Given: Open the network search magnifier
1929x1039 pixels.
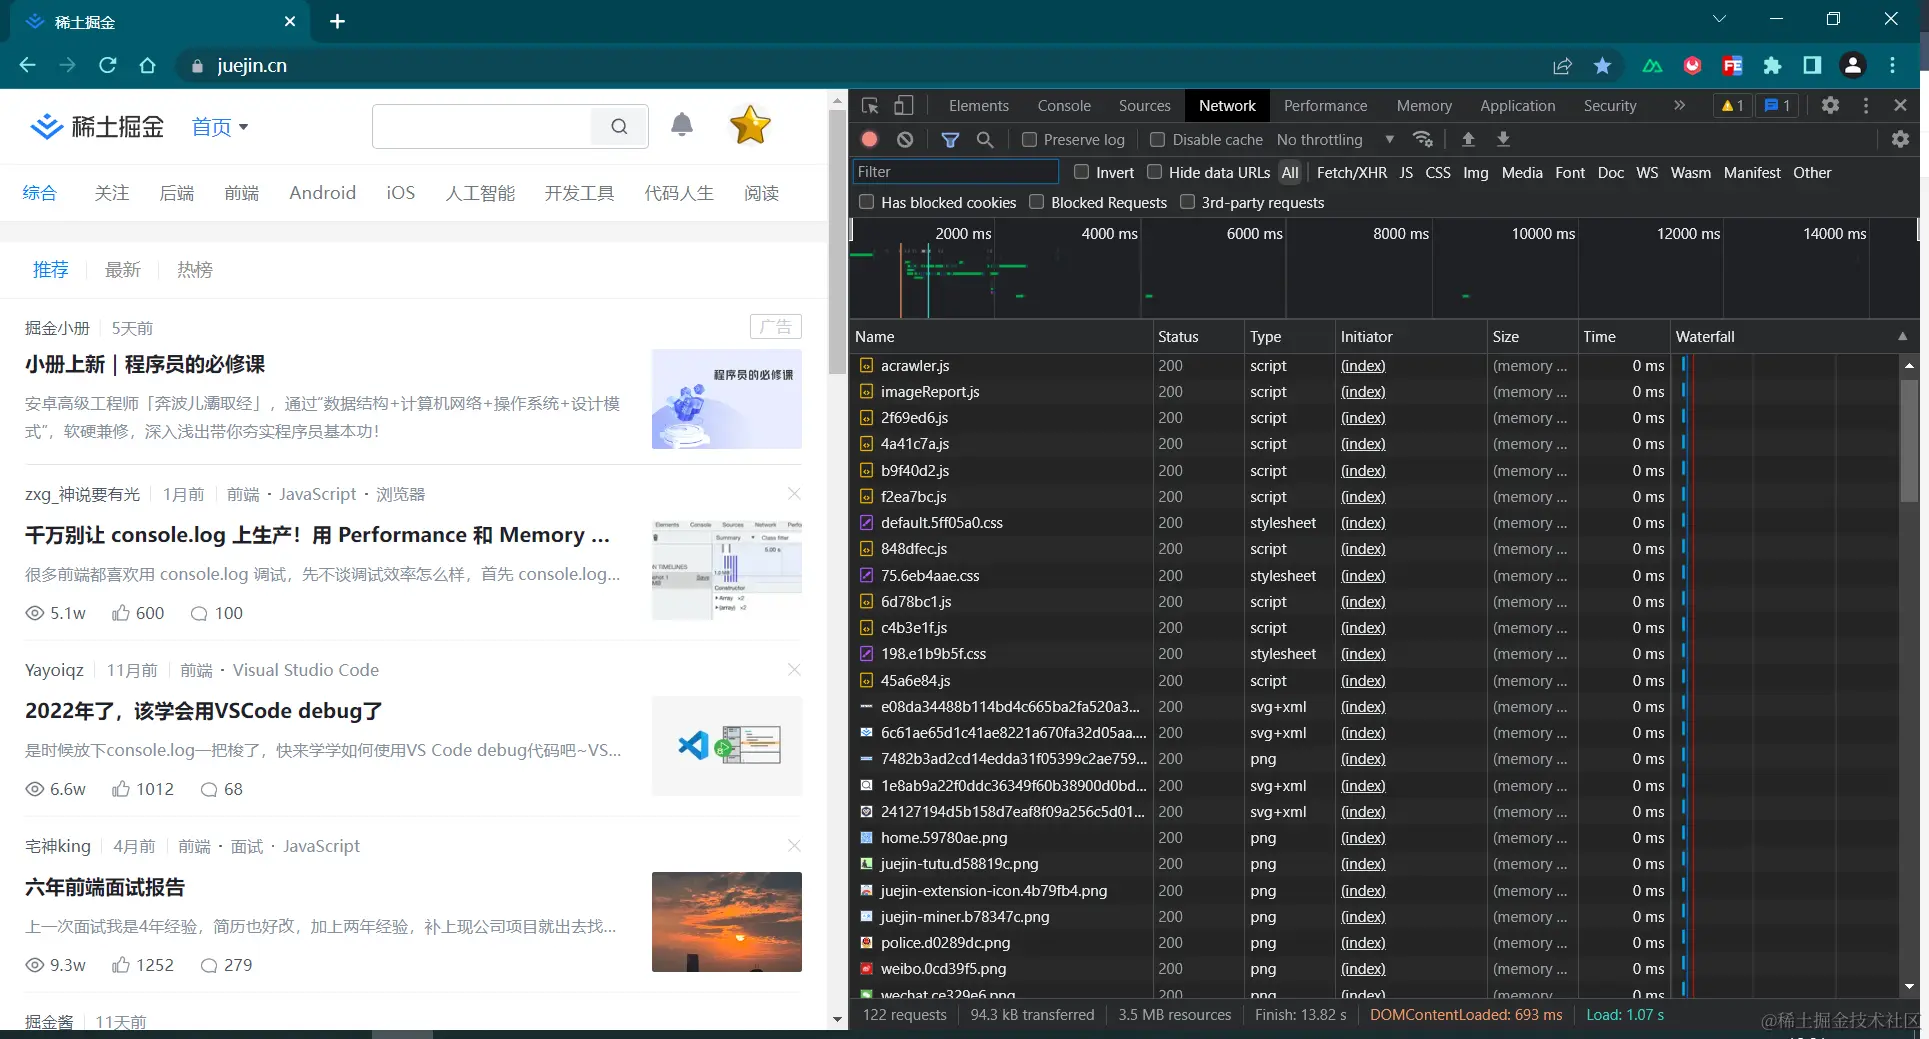Looking at the screenshot, I should pyautogui.click(x=985, y=139).
